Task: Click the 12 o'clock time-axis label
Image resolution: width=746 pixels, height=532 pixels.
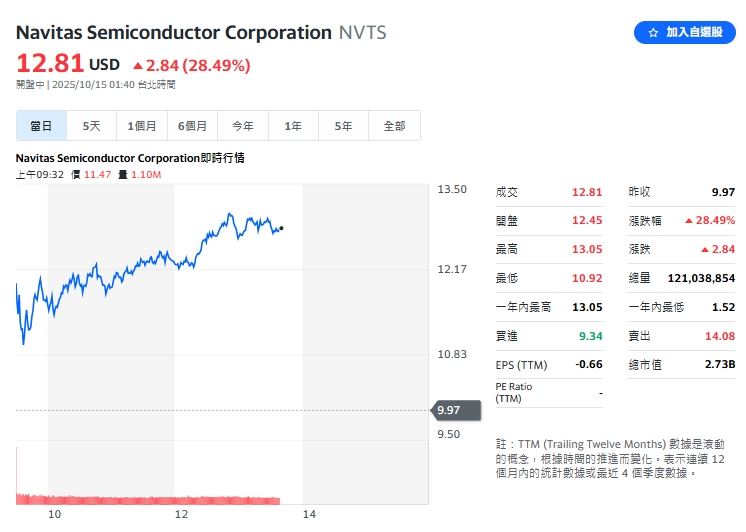Action: (x=181, y=514)
